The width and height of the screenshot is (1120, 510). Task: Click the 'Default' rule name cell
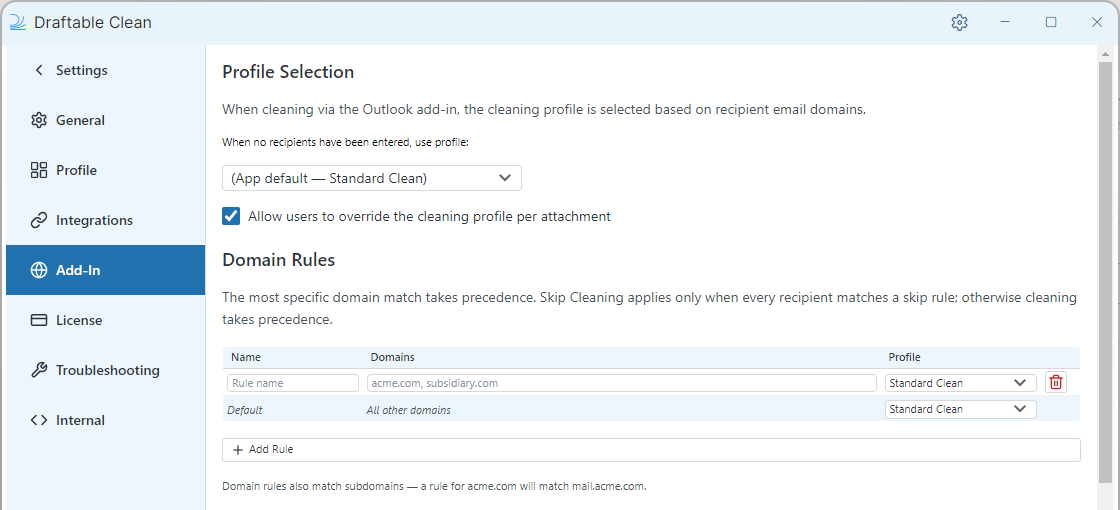[244, 410]
